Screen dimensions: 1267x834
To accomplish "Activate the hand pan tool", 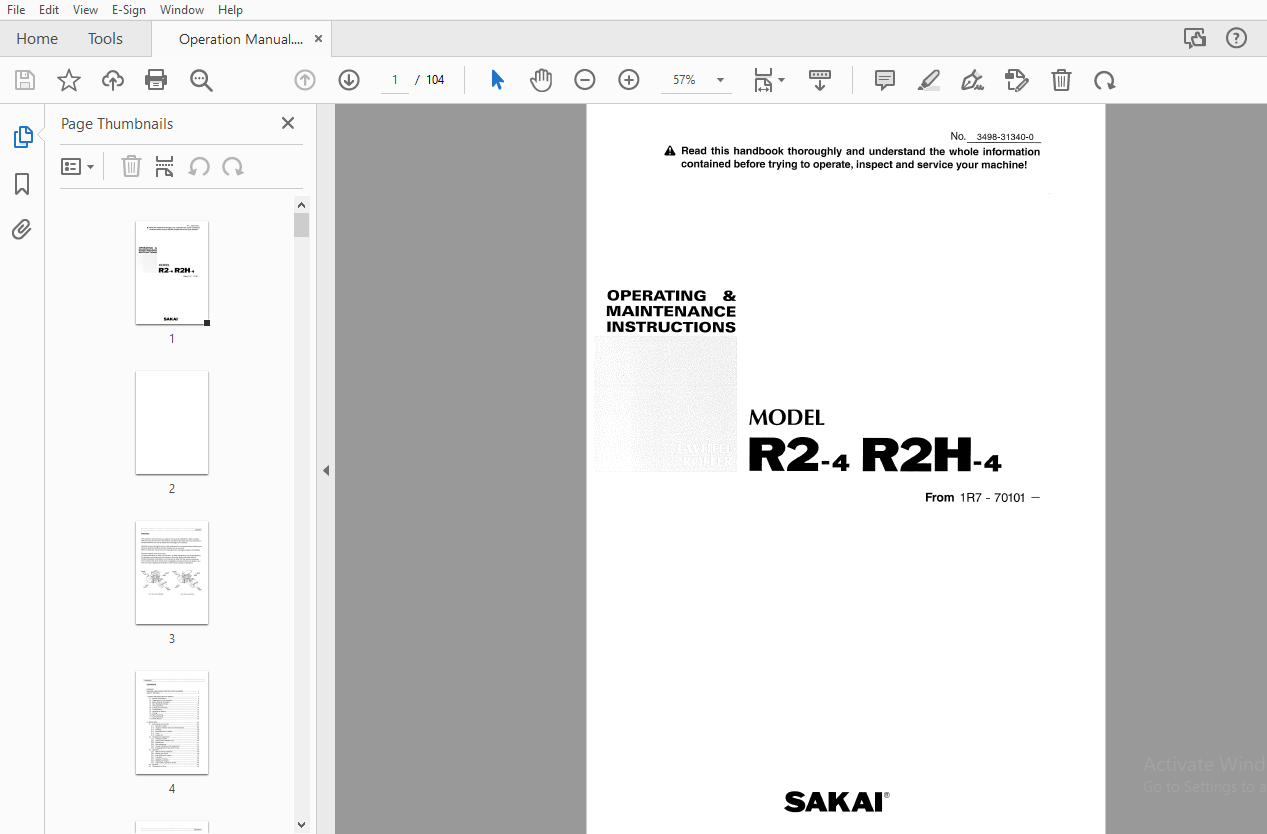I will 541,80.
